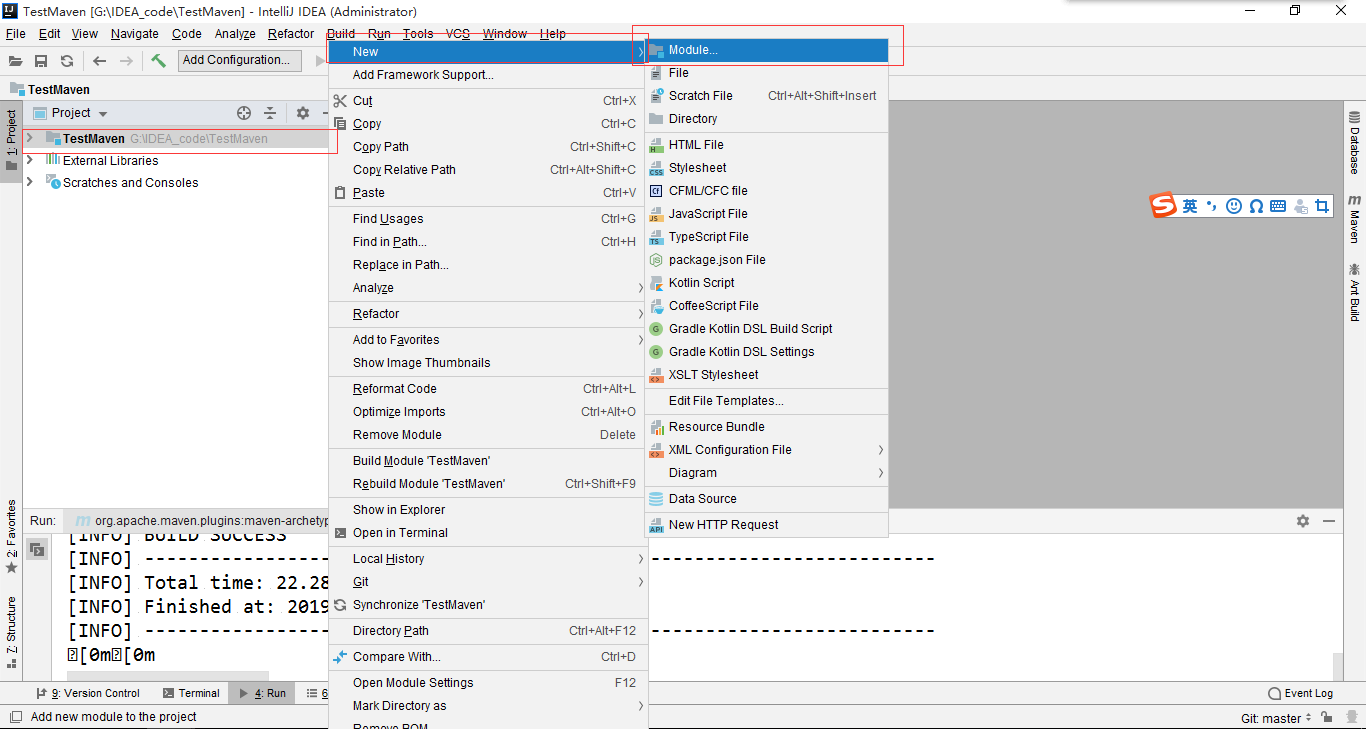Toggle the IME English/Chinese mode indicator
The width and height of the screenshot is (1366, 729).
[x=1190, y=206]
